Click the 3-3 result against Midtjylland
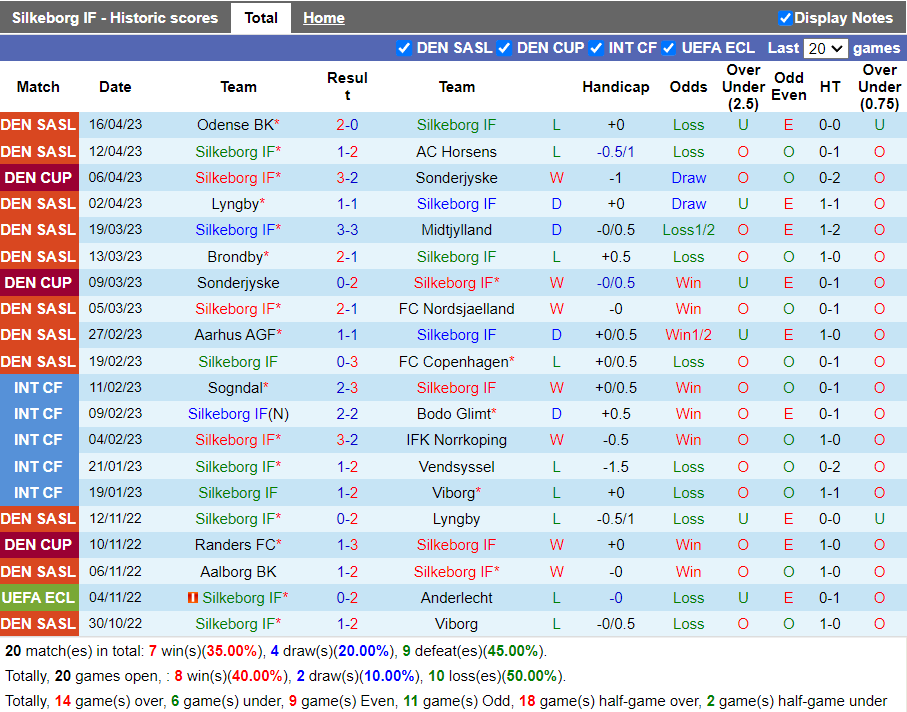 (347, 230)
